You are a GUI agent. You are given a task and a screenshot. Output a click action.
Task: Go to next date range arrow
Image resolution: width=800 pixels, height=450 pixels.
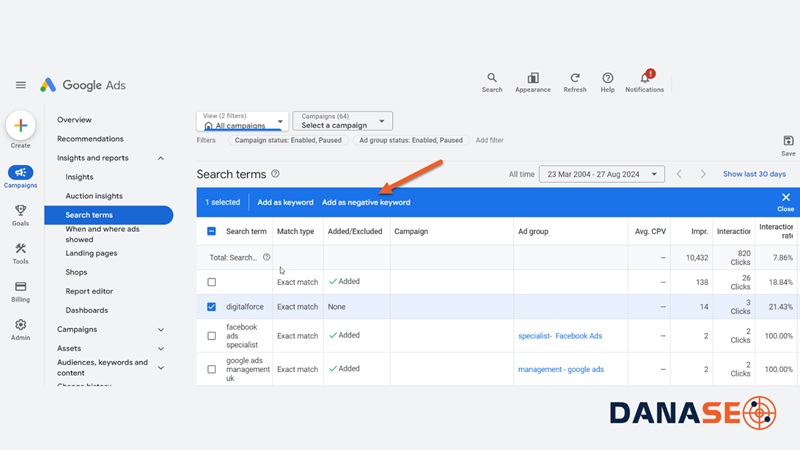click(x=703, y=174)
